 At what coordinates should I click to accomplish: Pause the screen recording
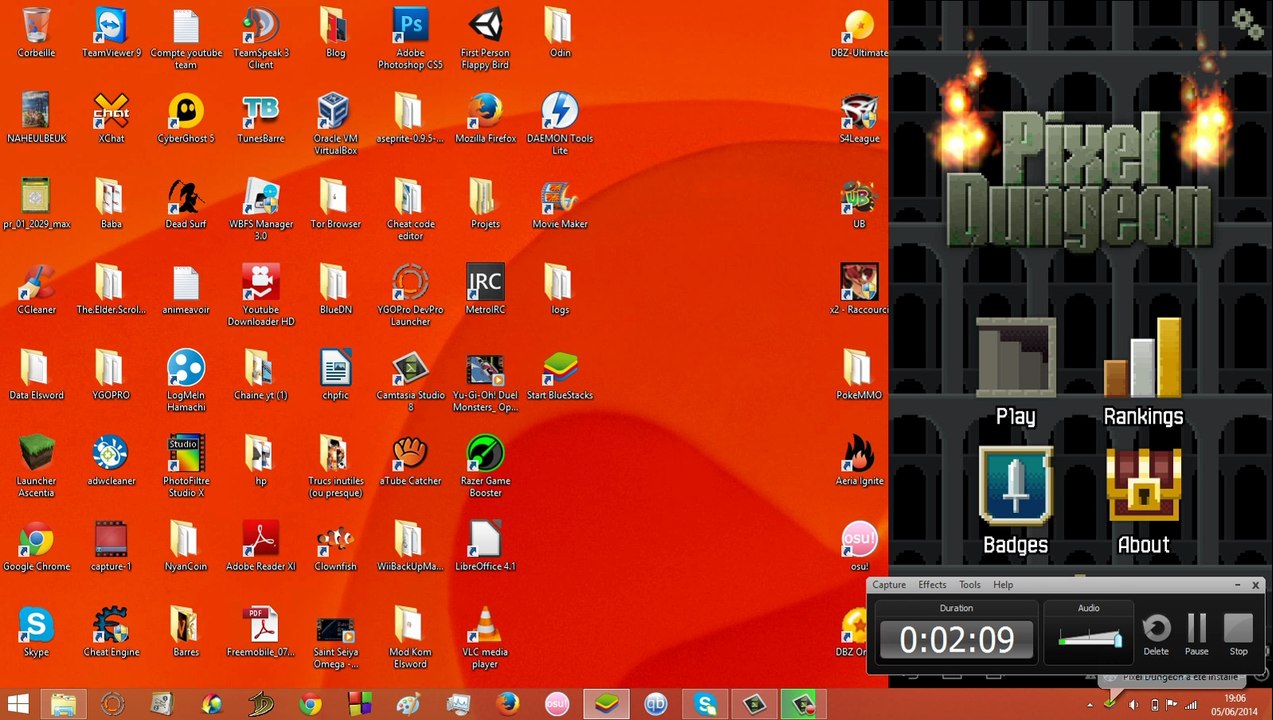(x=1197, y=635)
